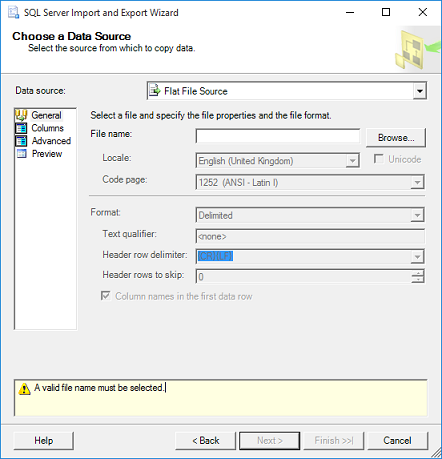Click the Advanced page icon
This screenshot has width=442, height=459.
tap(21, 141)
